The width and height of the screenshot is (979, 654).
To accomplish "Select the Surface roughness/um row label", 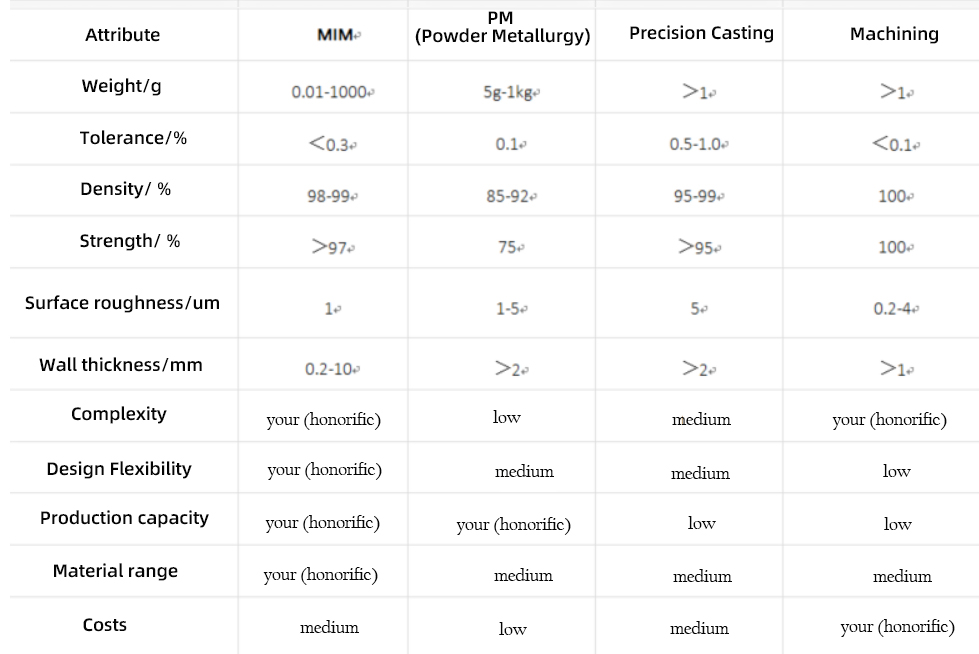I will coord(122,303).
